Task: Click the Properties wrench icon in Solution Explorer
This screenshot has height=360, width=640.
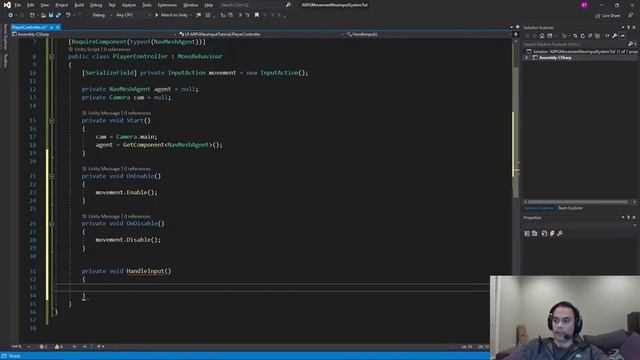Action: 614,36
